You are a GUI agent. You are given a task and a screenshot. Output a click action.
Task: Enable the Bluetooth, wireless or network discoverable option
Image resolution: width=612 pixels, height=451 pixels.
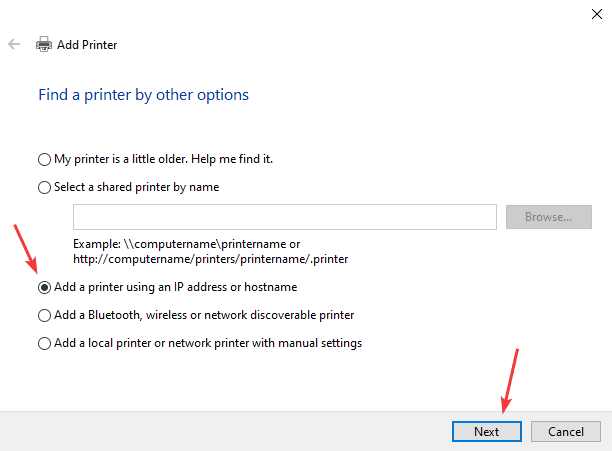[x=43, y=315]
